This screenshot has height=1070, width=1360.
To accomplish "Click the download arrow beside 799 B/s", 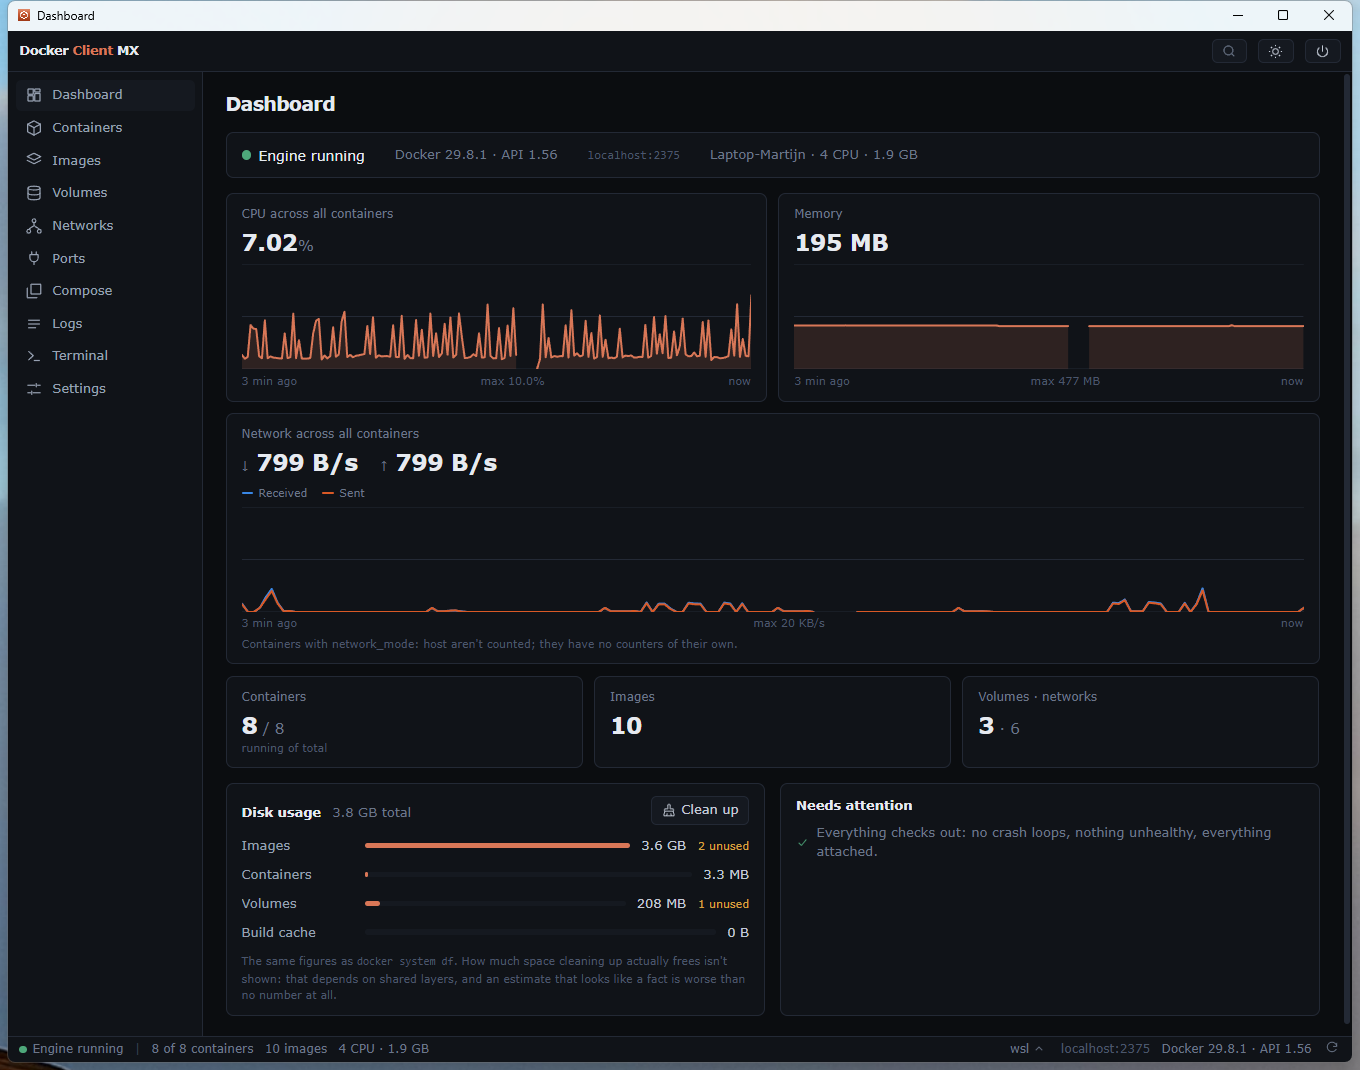I will point(245,465).
